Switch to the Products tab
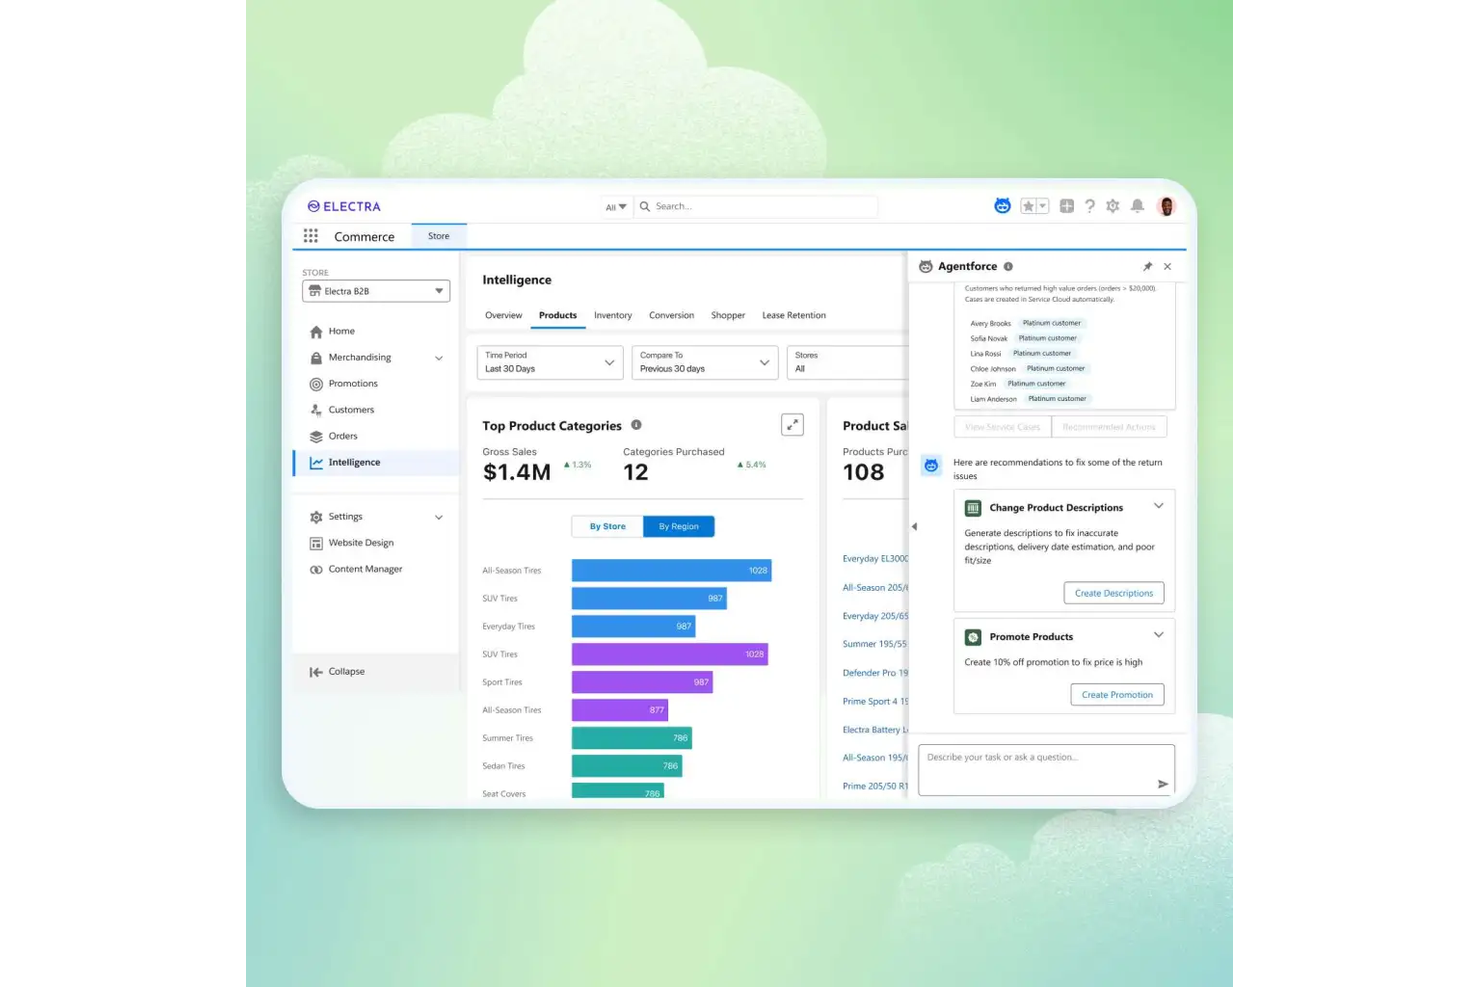The height and width of the screenshot is (987, 1480). (557, 315)
